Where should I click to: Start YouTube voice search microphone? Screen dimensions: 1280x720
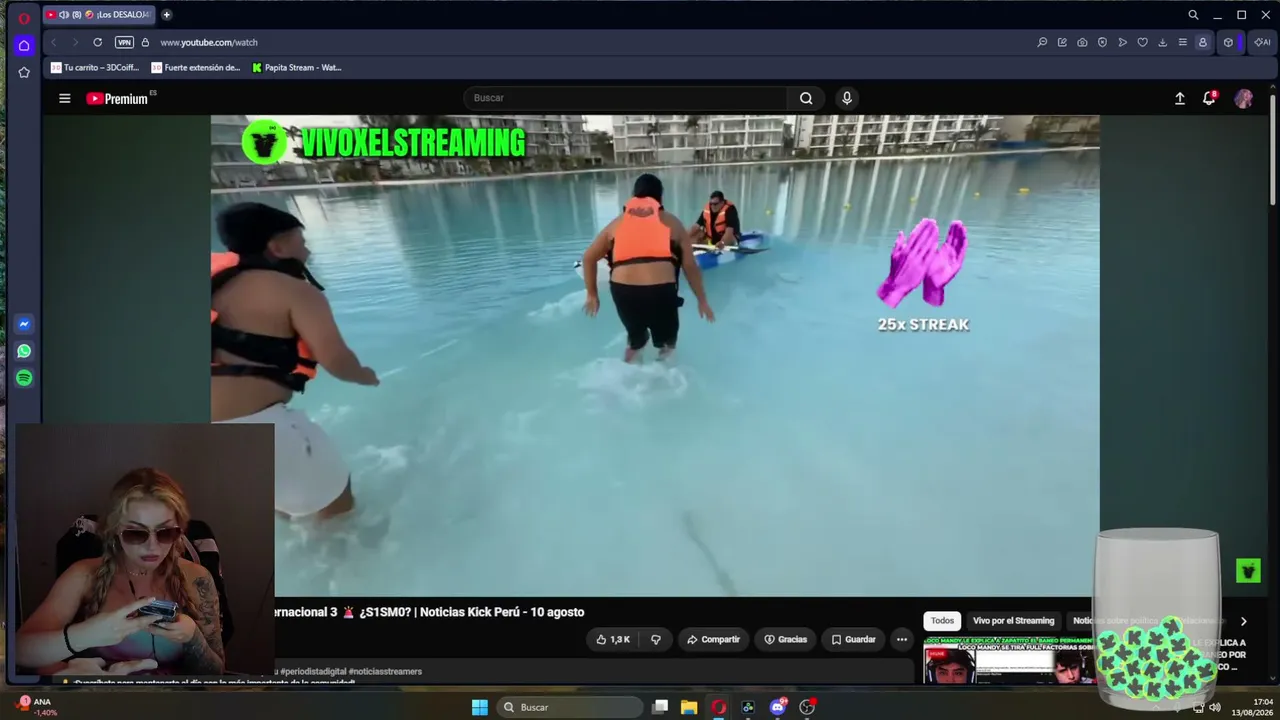(x=847, y=98)
